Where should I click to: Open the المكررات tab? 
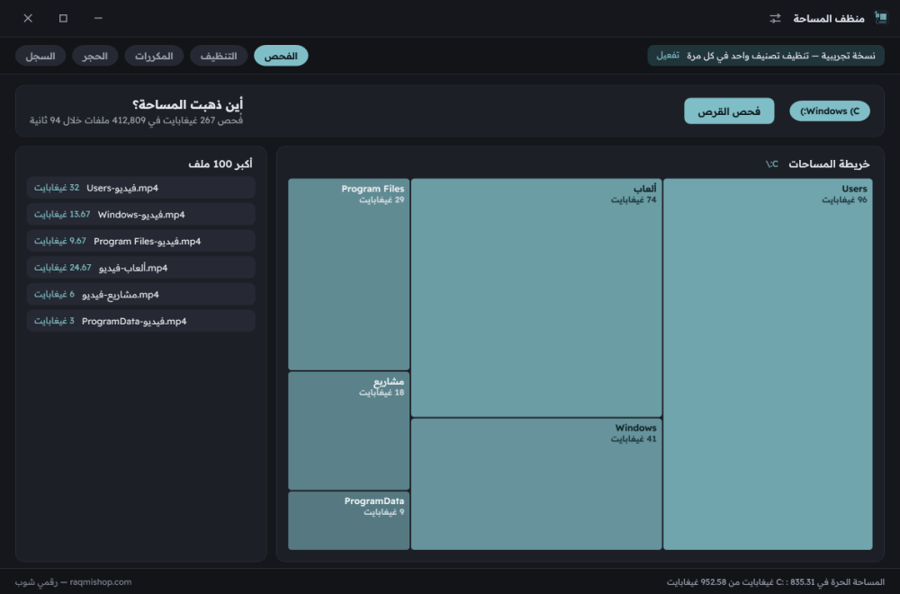click(x=154, y=56)
